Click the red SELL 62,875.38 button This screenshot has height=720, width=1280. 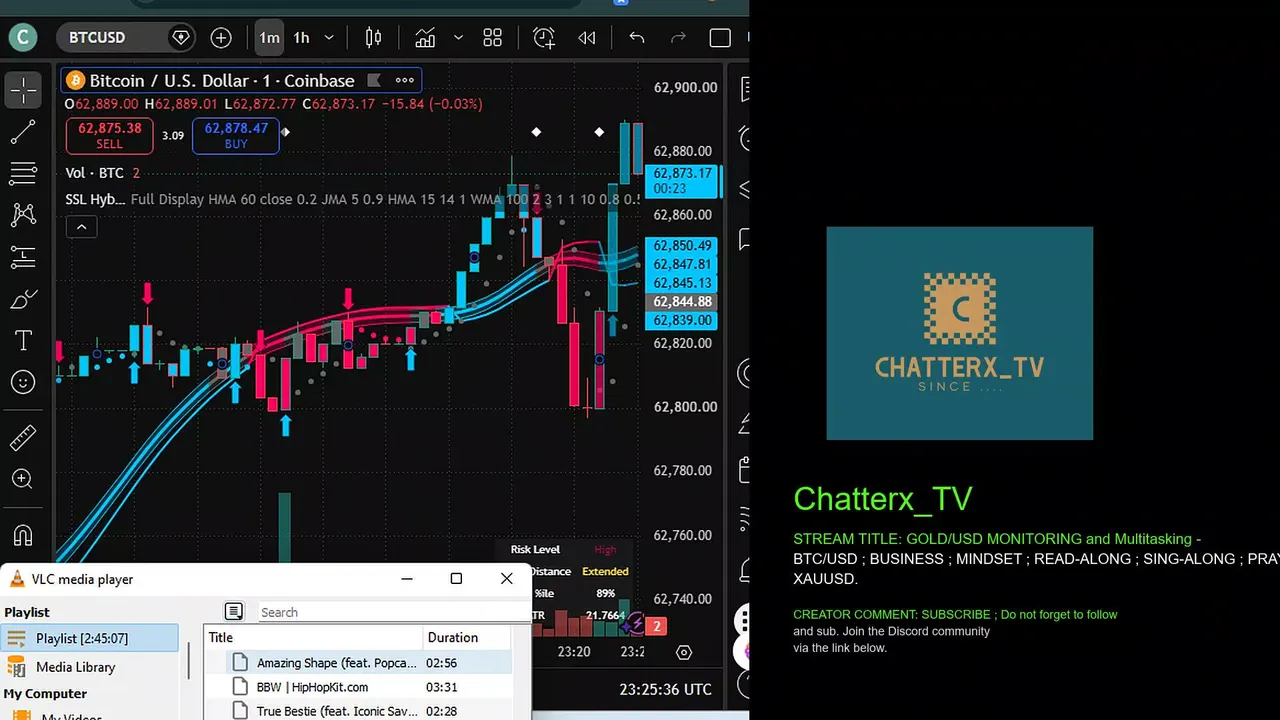110,136
